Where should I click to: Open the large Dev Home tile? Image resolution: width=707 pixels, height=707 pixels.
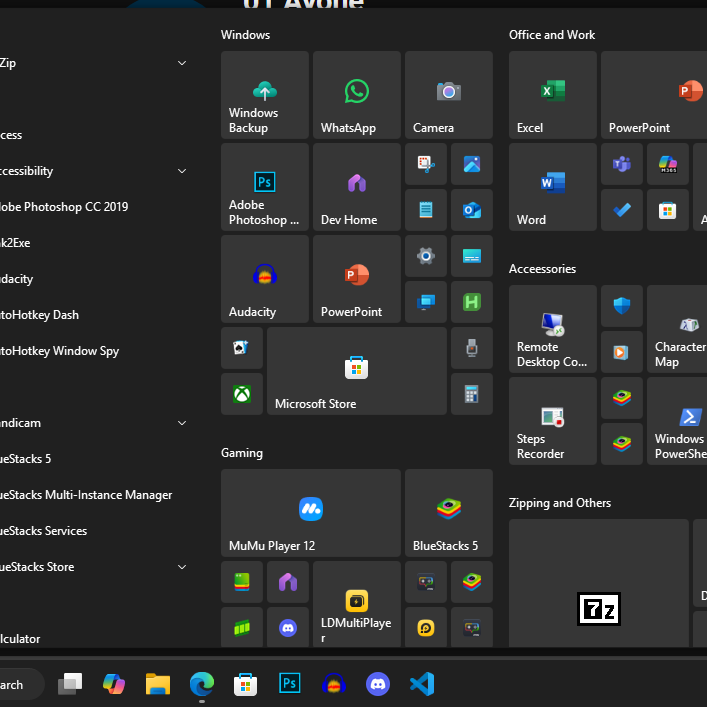tap(357, 187)
